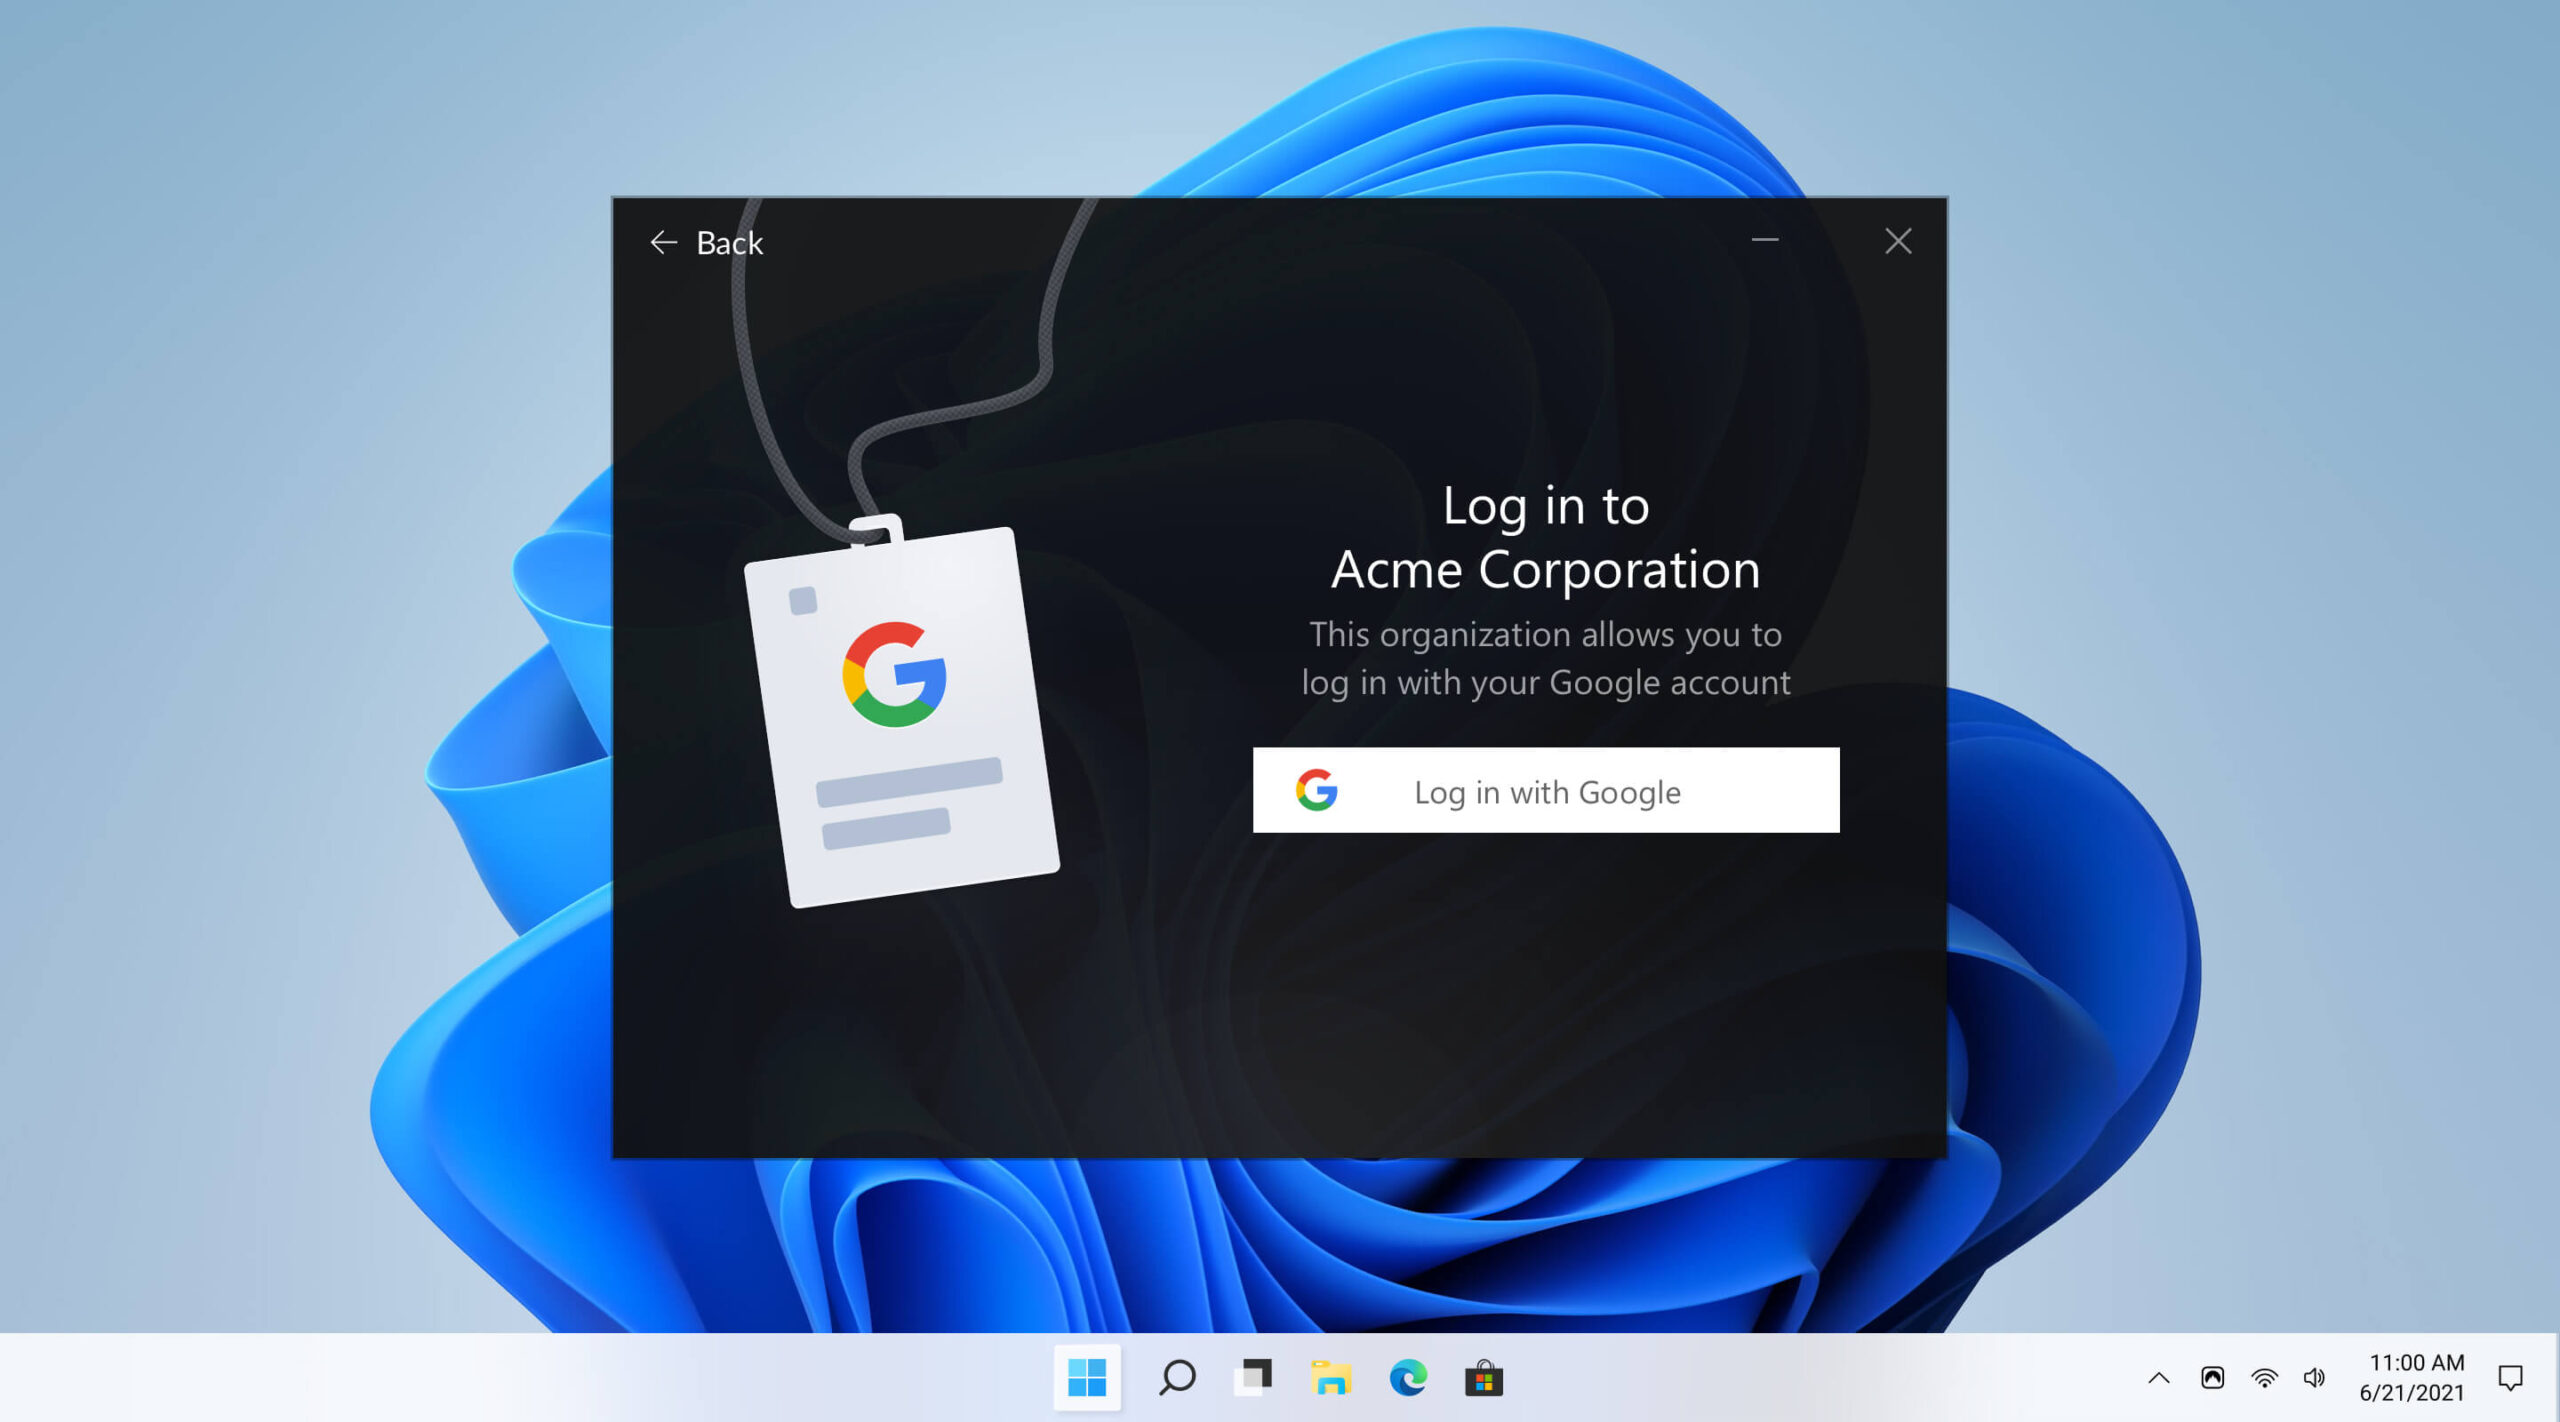Open taskbar Search
2560x1422 pixels.
click(1177, 1377)
